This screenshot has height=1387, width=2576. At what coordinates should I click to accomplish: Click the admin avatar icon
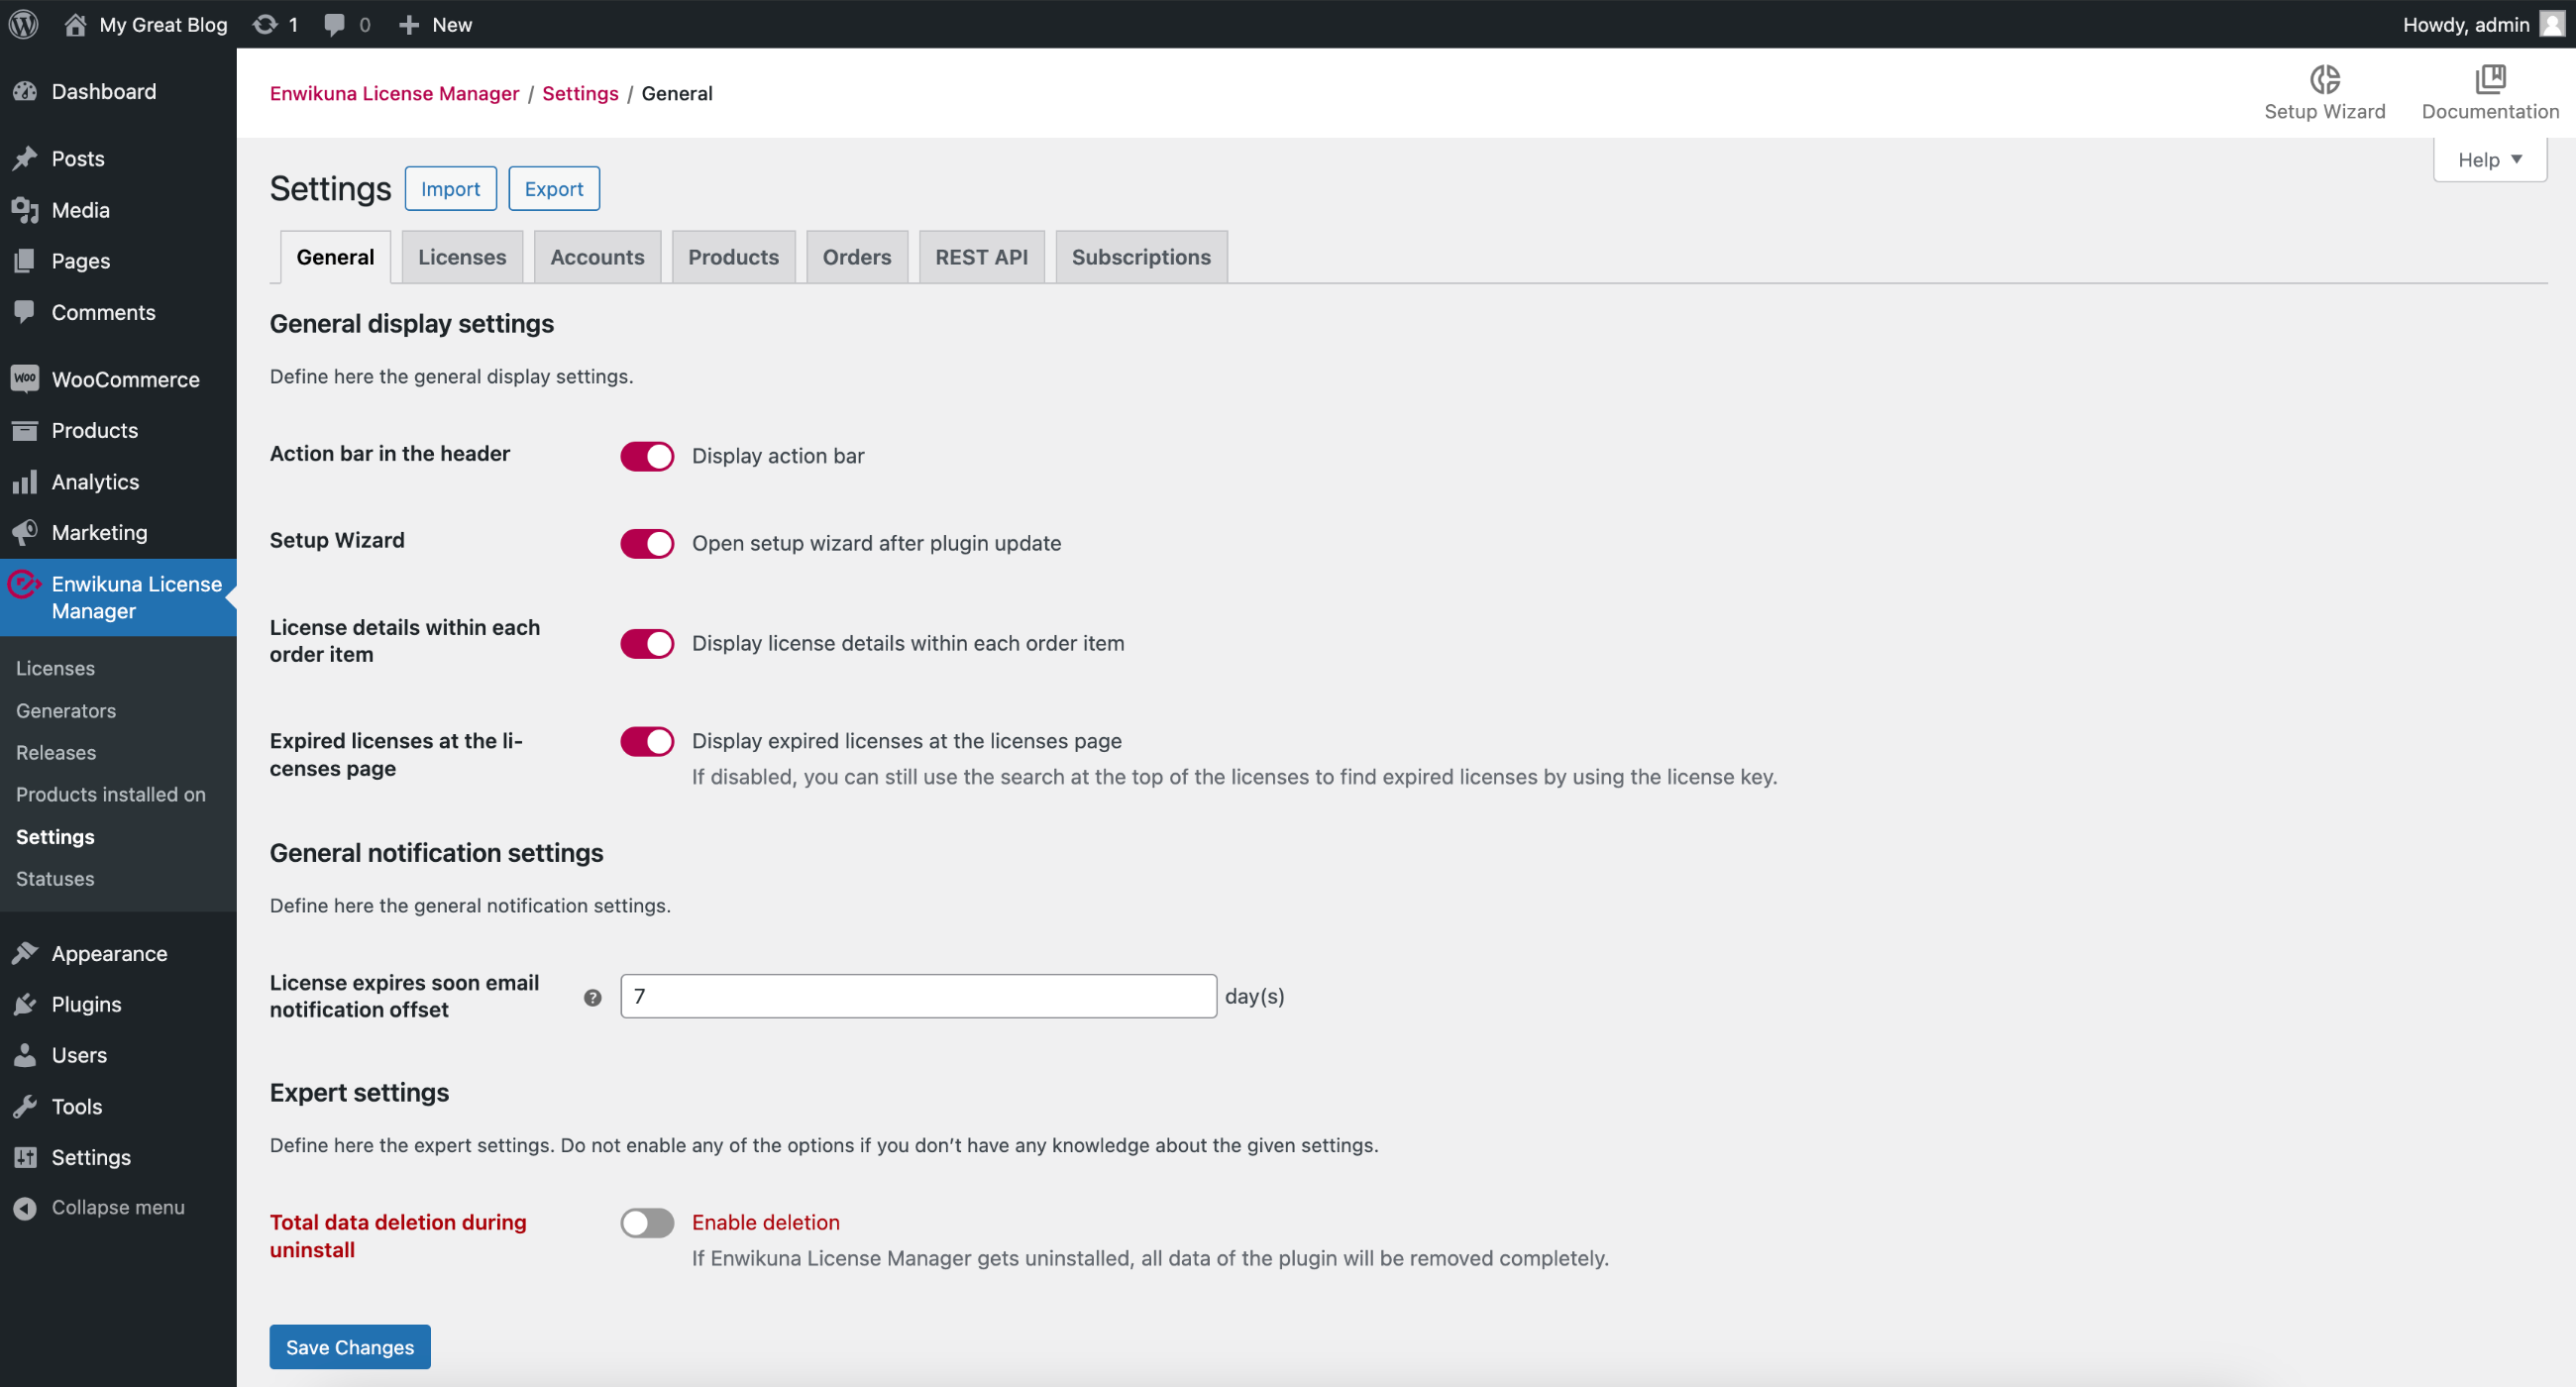pyautogui.click(x=2551, y=24)
